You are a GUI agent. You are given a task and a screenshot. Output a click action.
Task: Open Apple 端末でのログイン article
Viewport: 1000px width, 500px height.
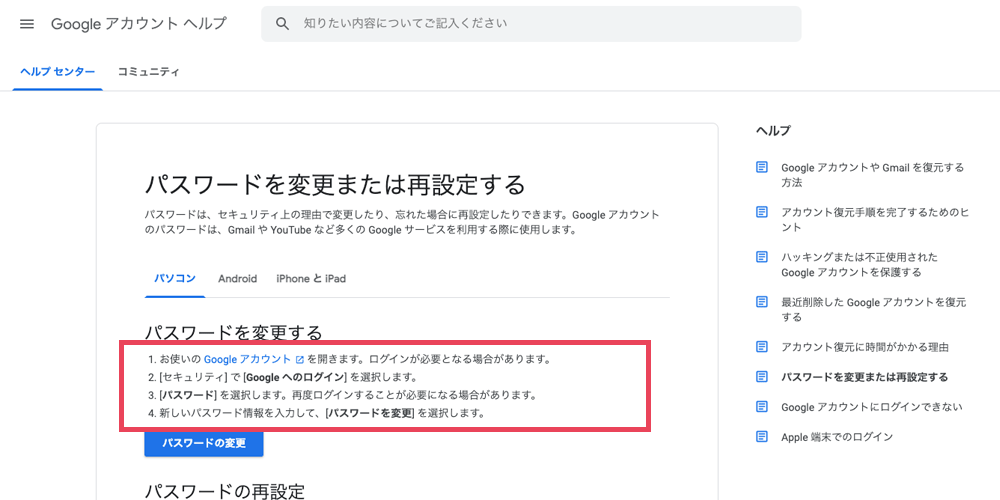click(x=837, y=437)
